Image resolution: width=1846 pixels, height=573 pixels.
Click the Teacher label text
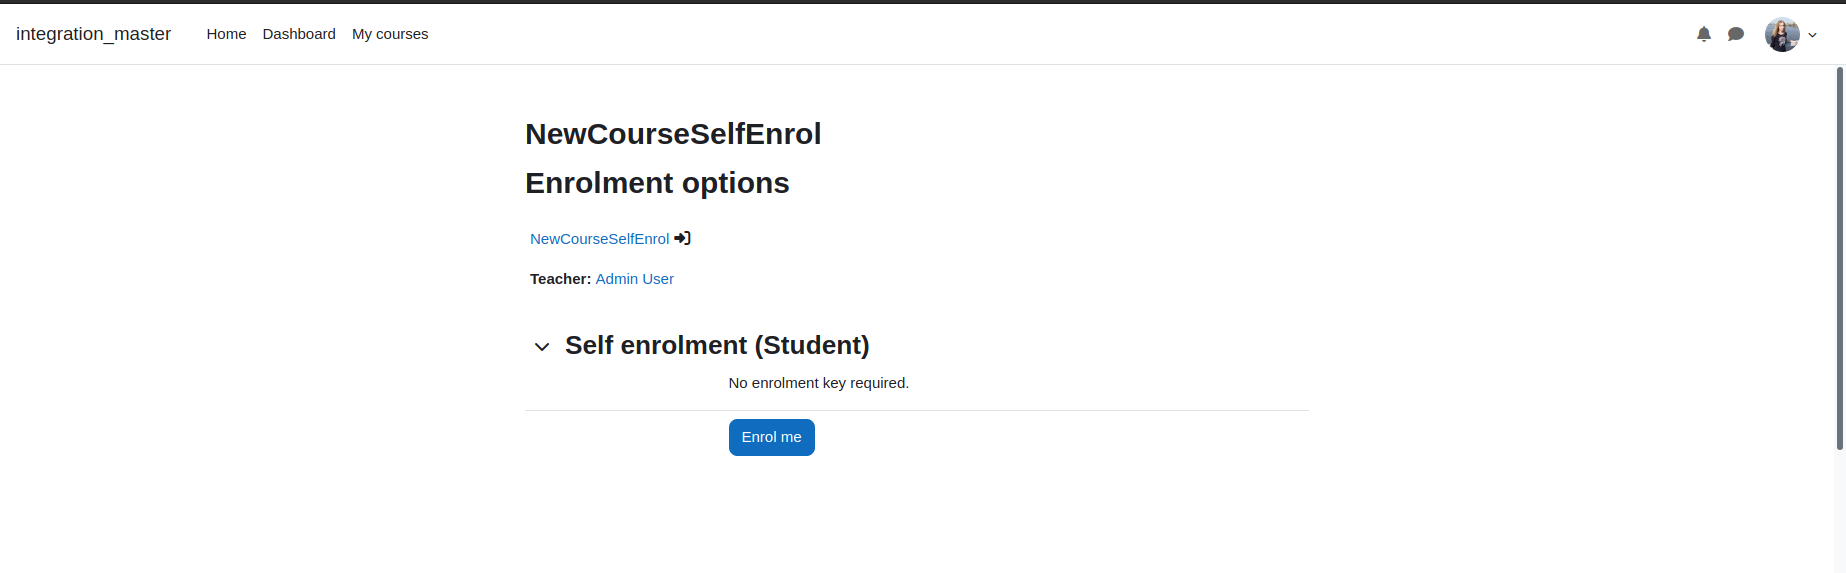click(560, 279)
